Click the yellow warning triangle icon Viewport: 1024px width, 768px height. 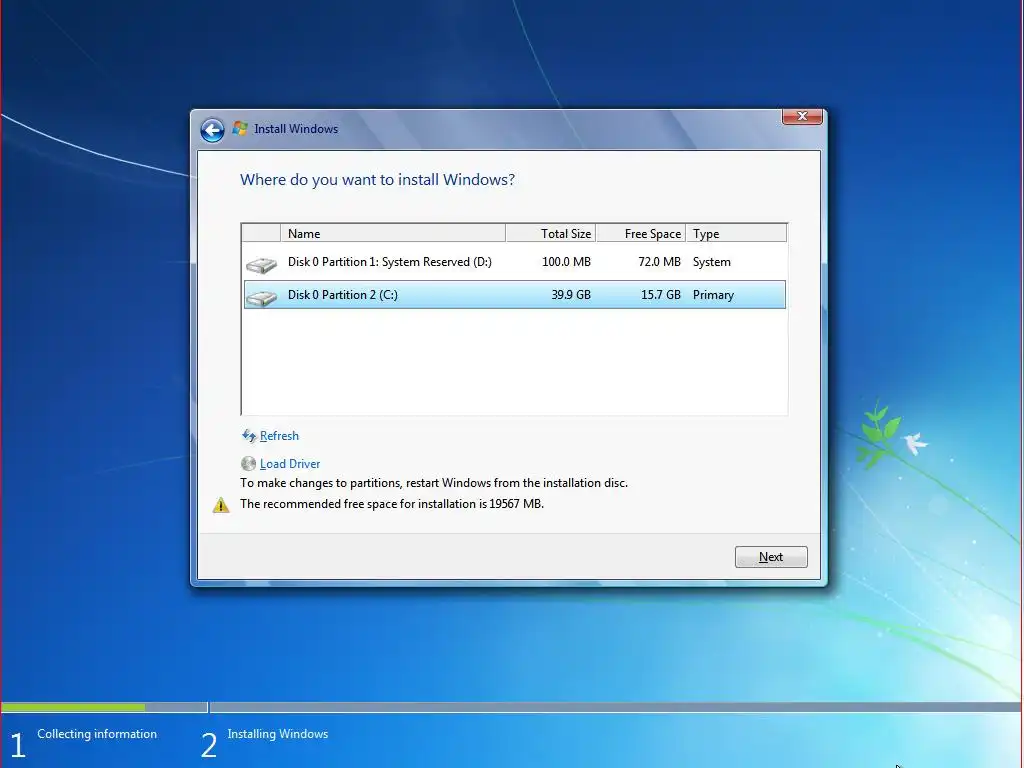coord(221,505)
